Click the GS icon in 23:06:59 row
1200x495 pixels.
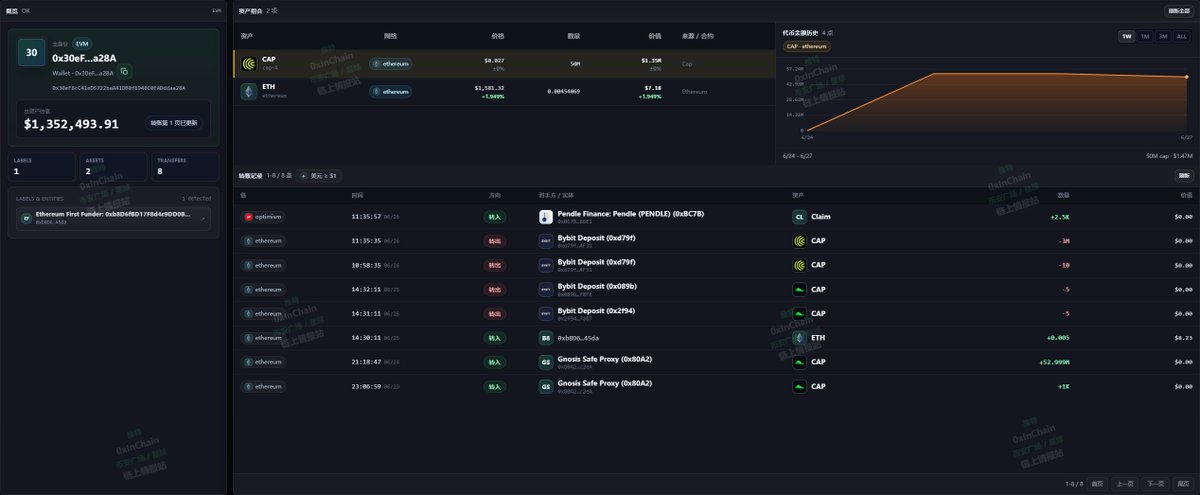(546, 386)
